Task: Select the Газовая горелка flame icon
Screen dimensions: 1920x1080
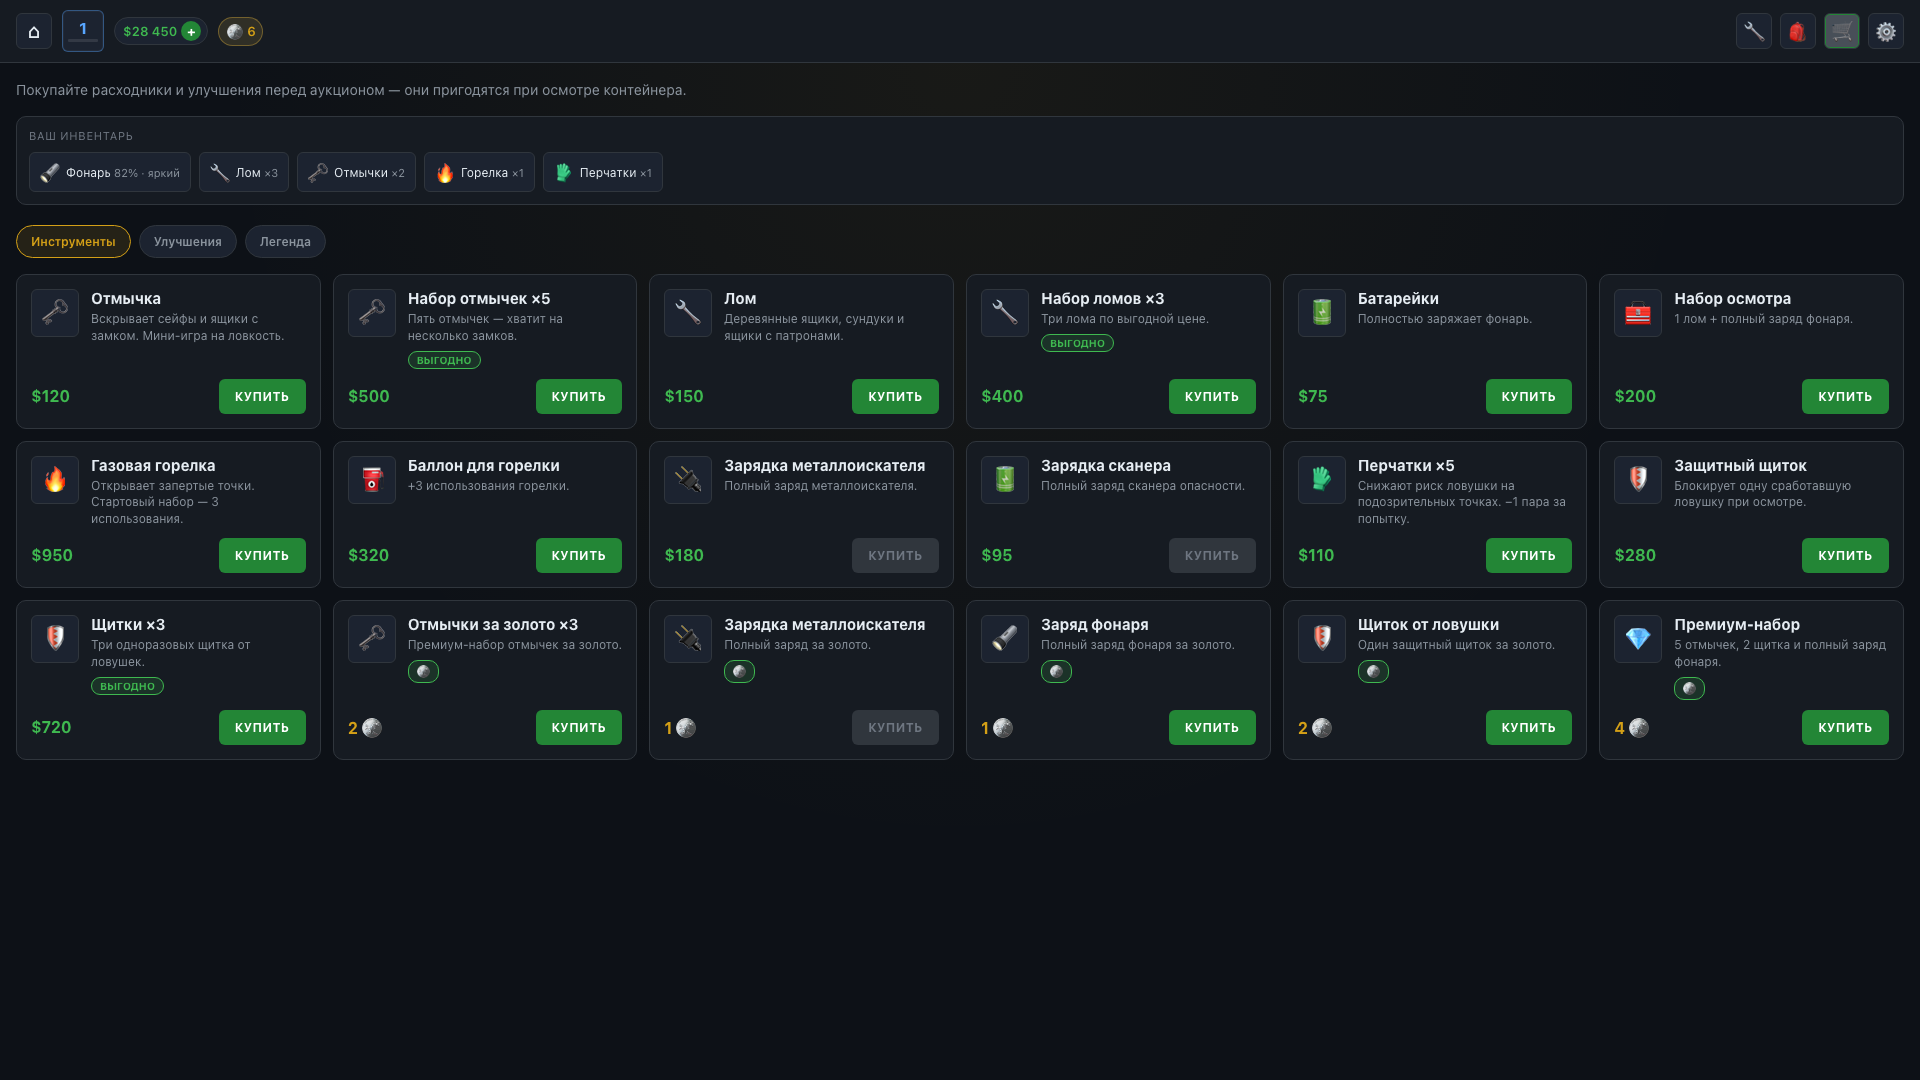Action: click(x=55, y=480)
